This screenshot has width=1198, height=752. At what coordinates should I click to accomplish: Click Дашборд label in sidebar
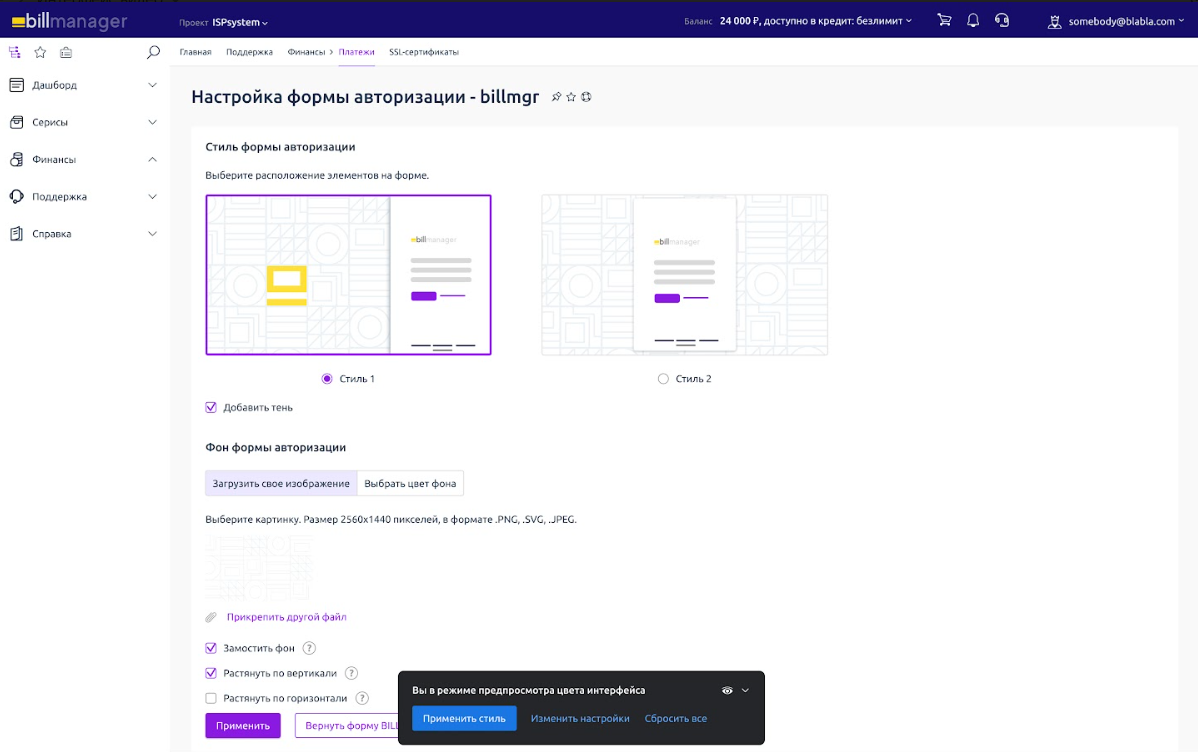(x=54, y=85)
